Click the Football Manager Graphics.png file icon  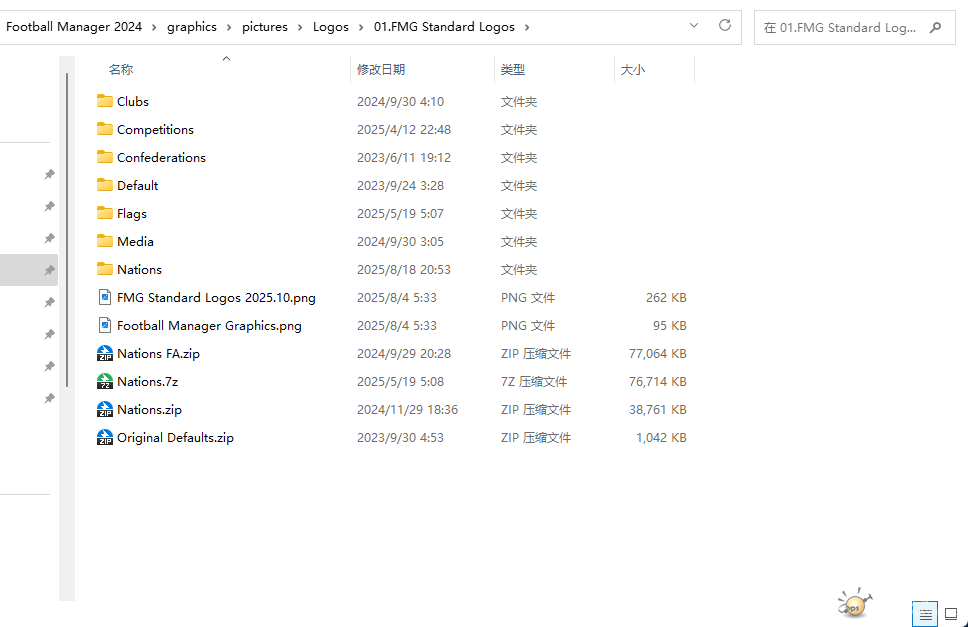tap(105, 325)
